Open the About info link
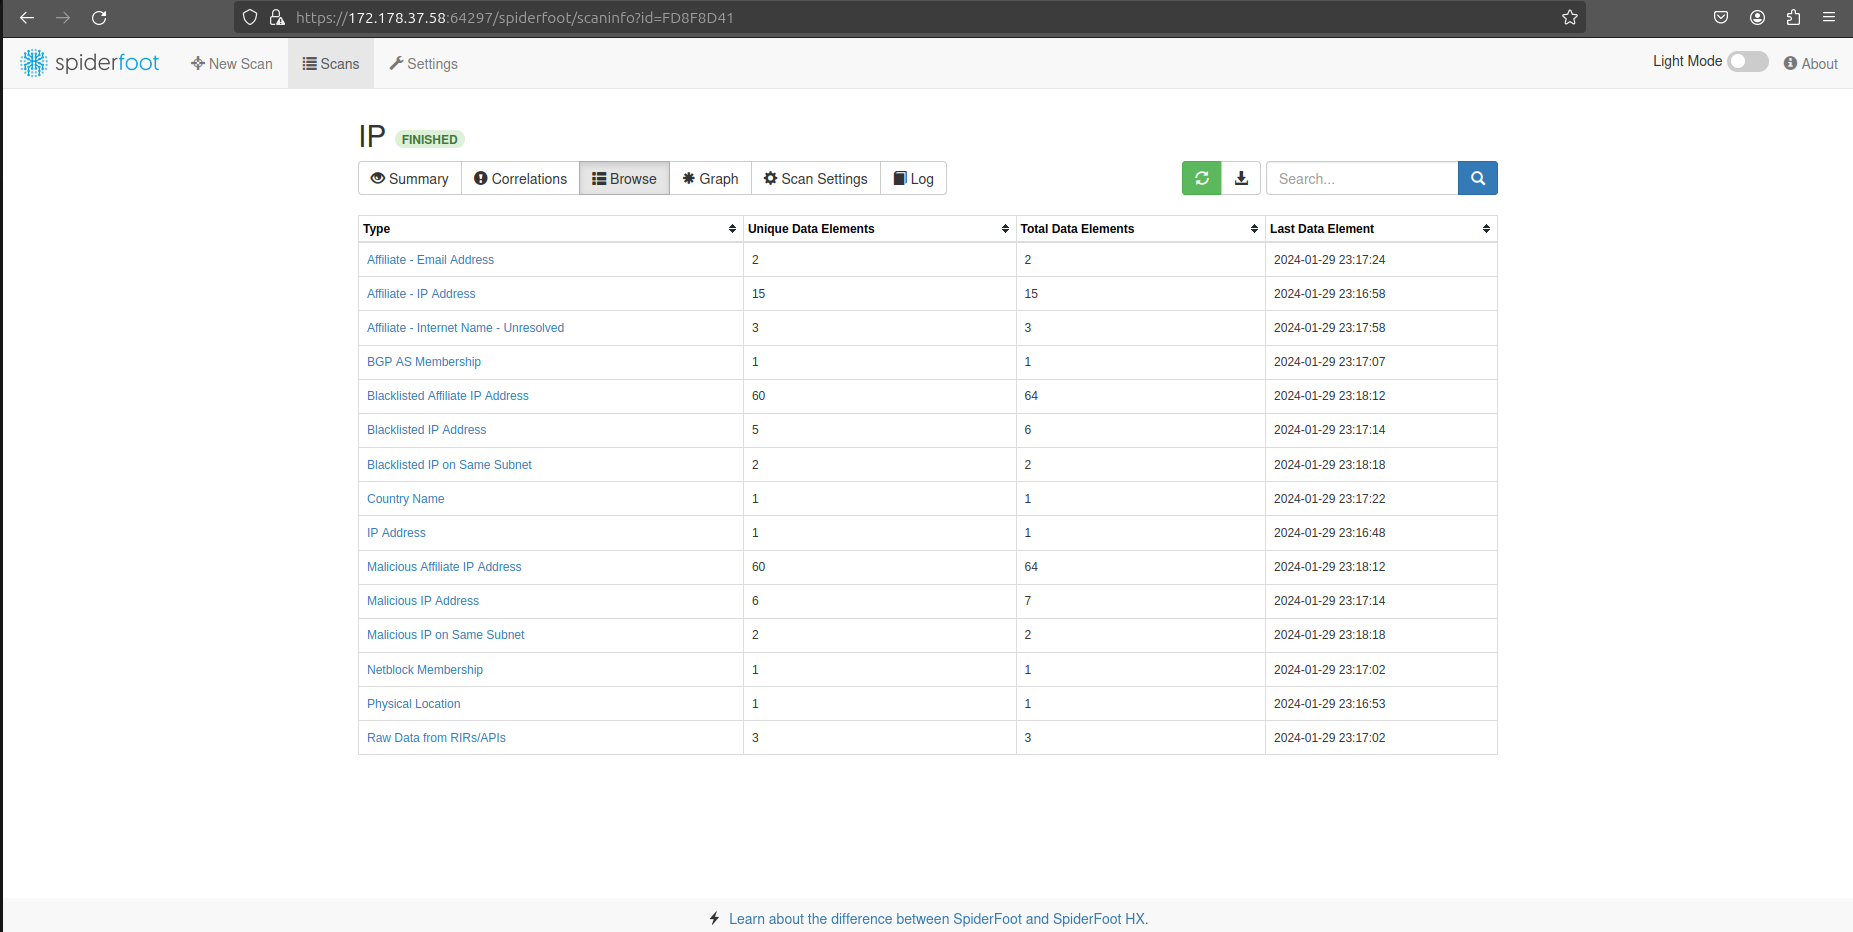The width and height of the screenshot is (1853, 932). pyautogui.click(x=1811, y=63)
